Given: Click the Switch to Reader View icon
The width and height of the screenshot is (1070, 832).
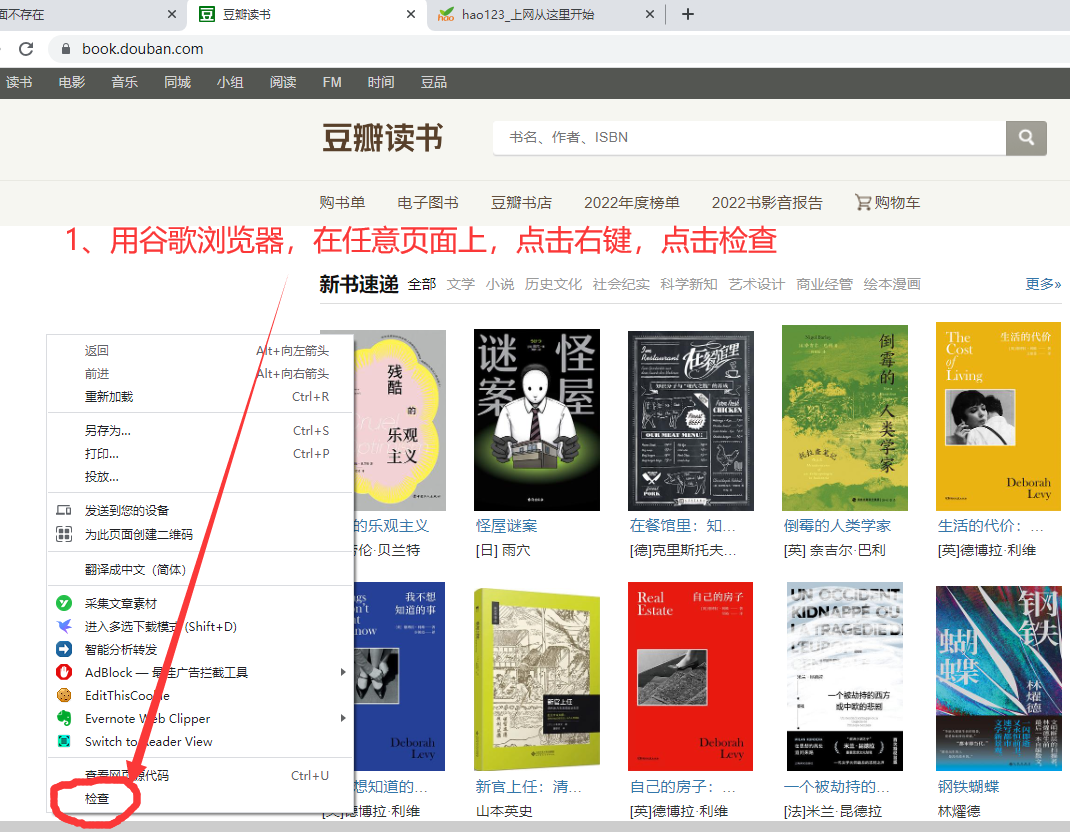Looking at the screenshot, I should 63,741.
